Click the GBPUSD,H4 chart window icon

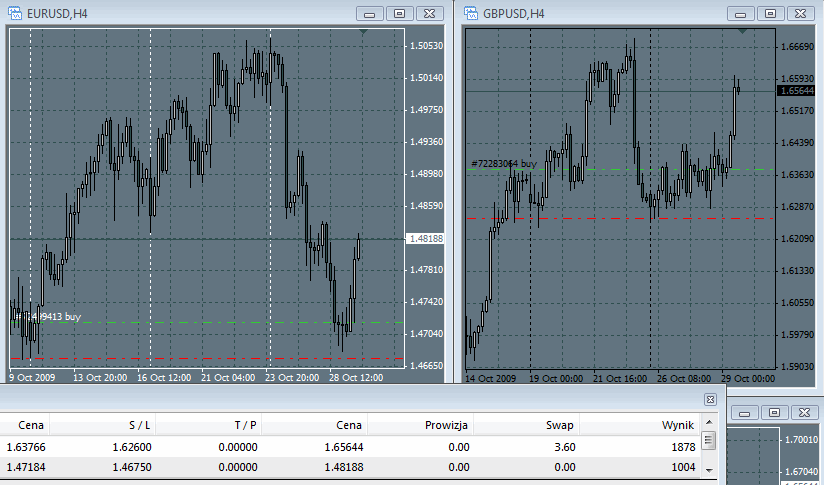click(471, 13)
